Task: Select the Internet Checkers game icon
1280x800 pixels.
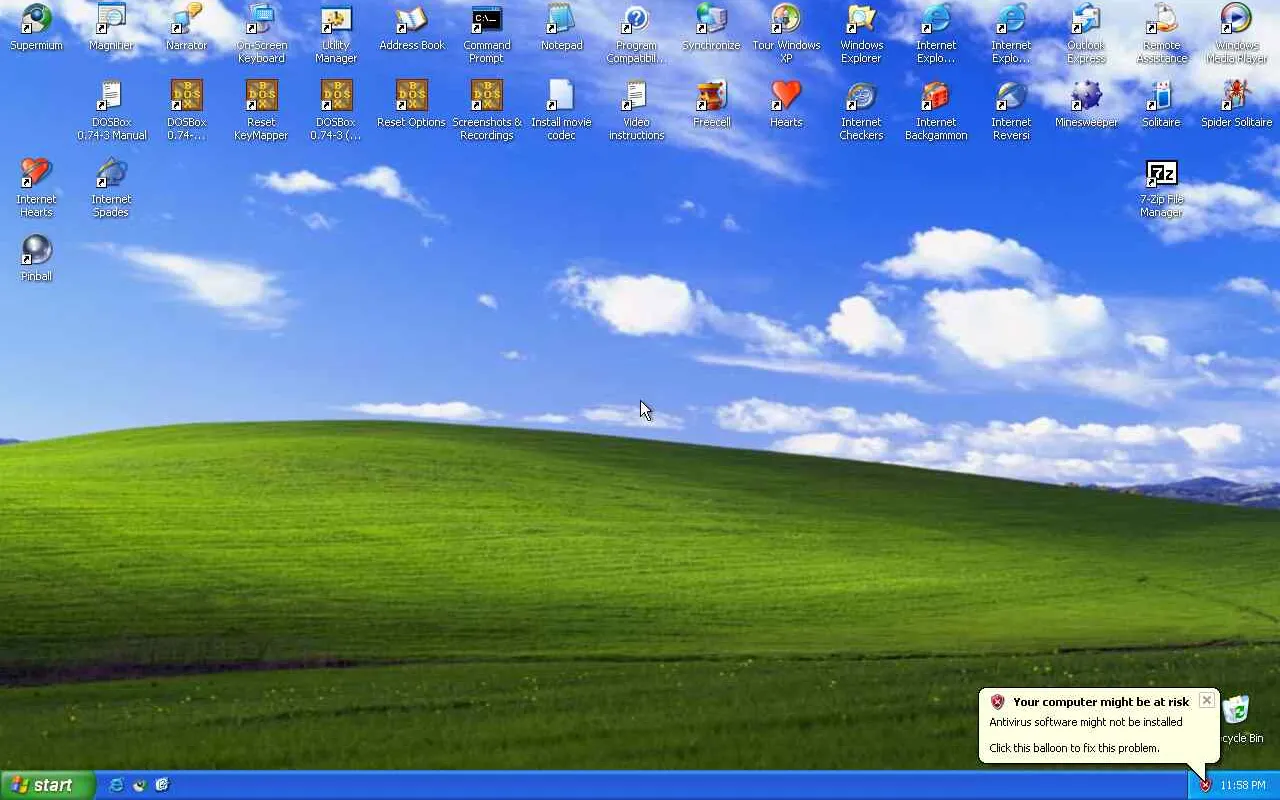Action: tap(861, 111)
